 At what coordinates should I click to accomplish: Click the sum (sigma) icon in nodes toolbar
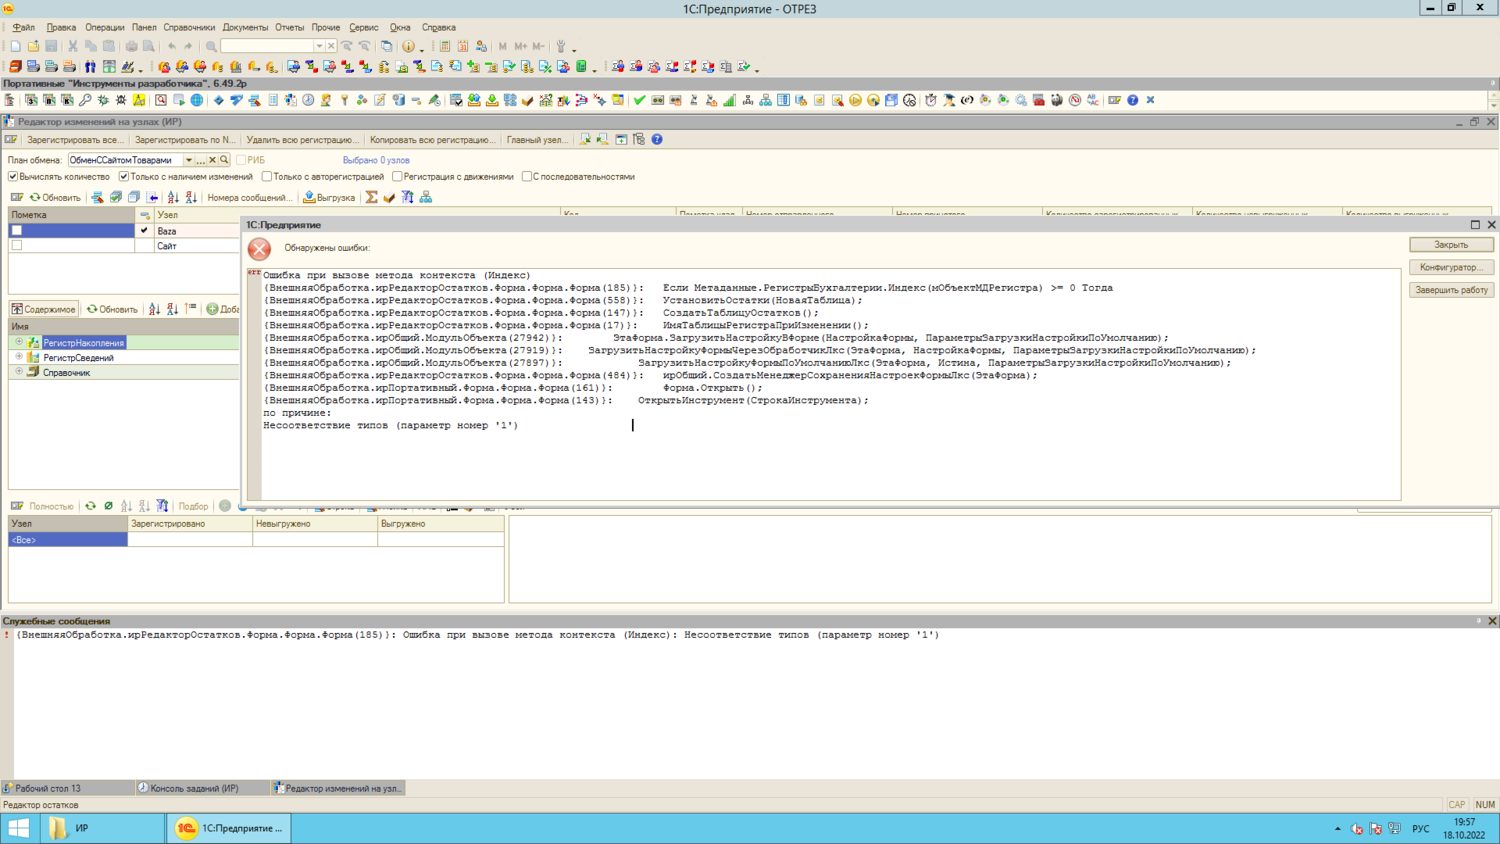tap(371, 198)
